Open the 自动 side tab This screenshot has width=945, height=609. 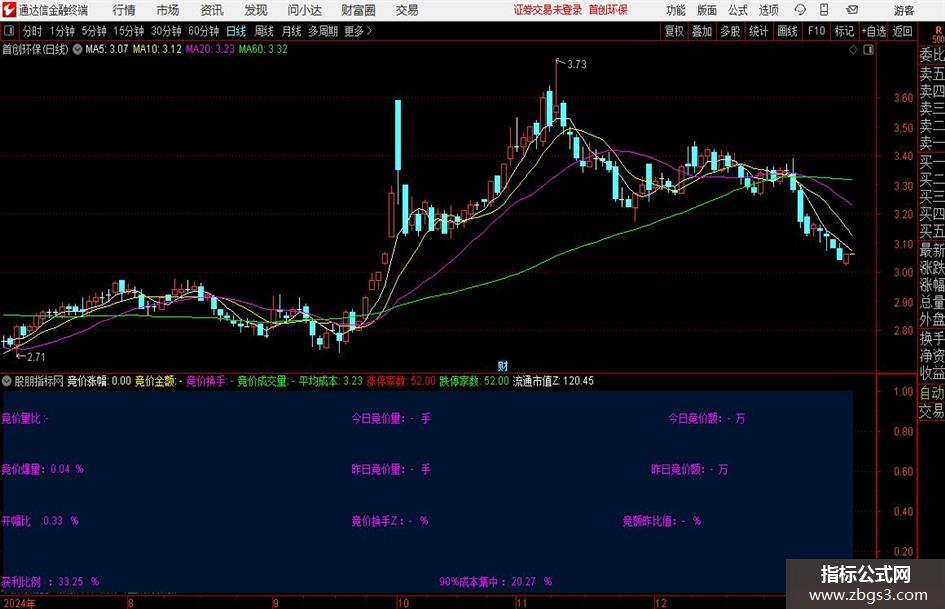pos(932,393)
